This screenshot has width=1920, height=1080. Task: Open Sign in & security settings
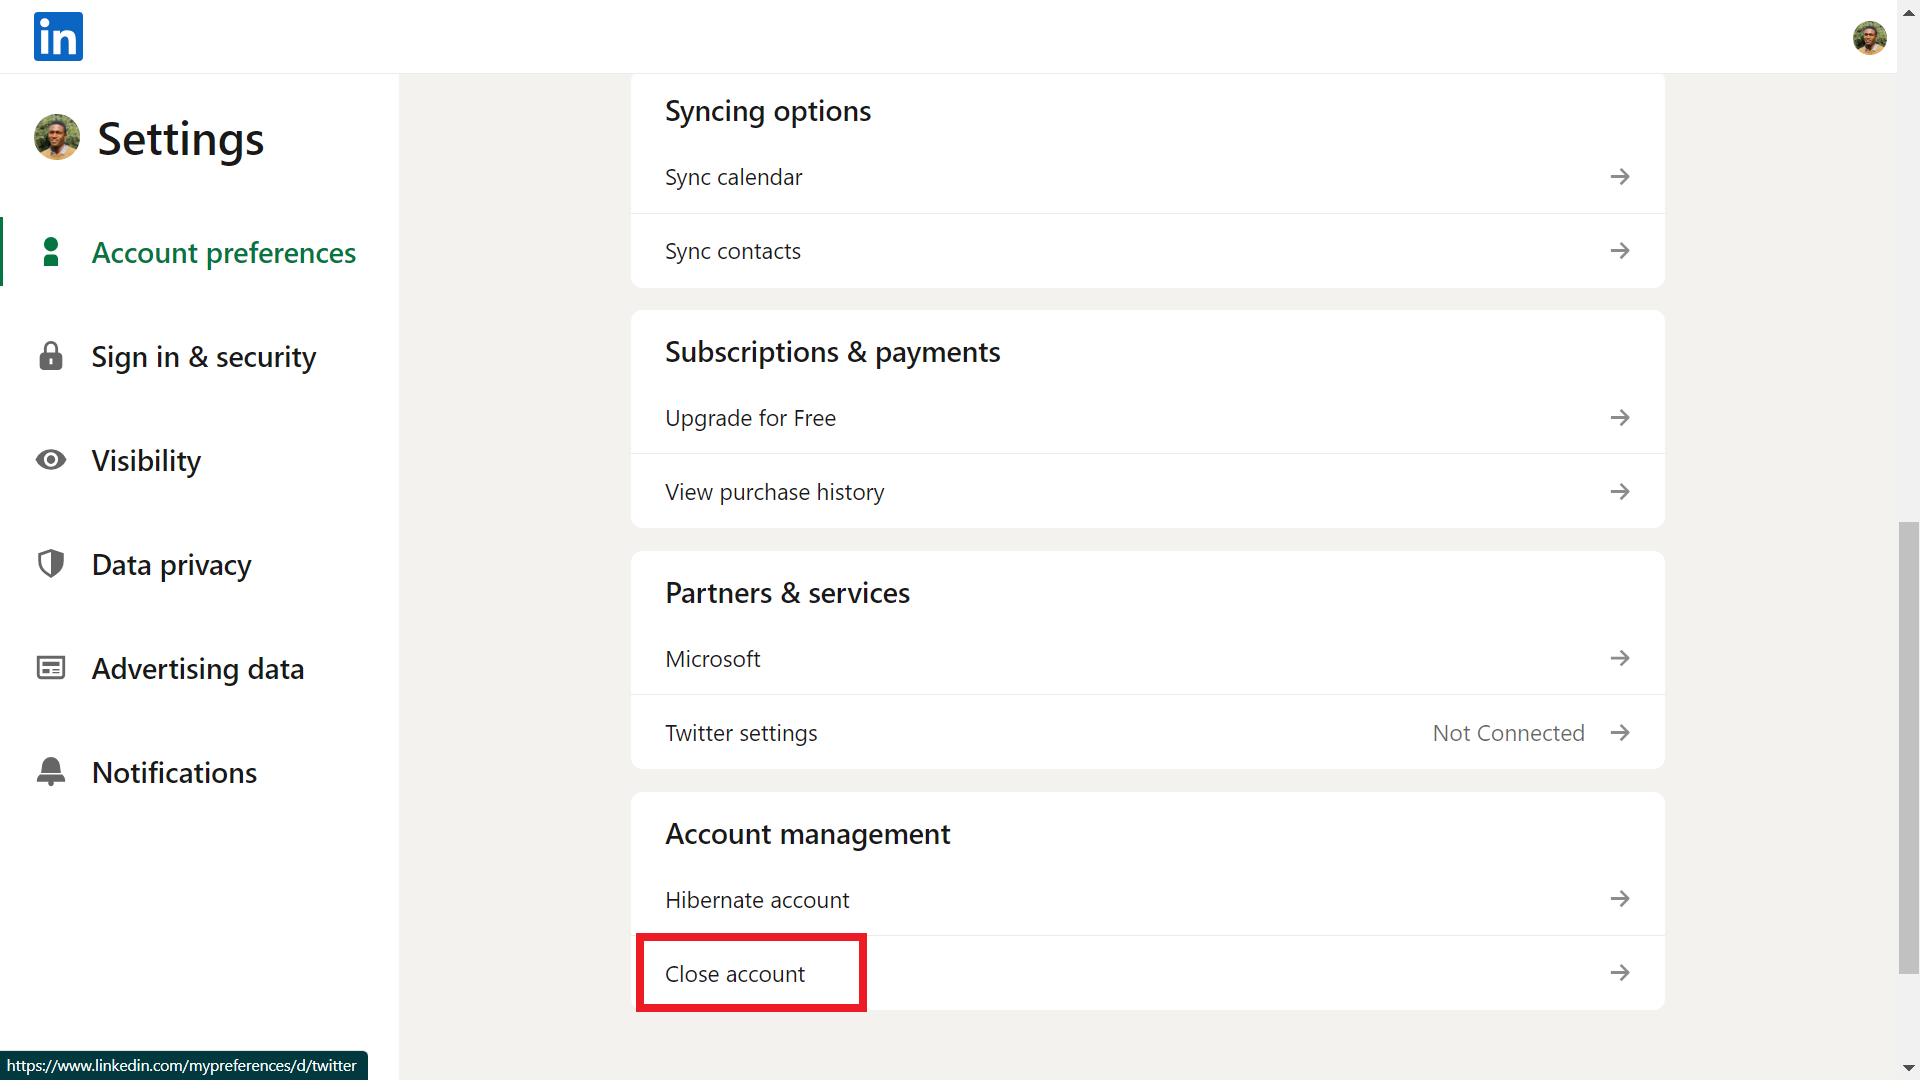(x=204, y=356)
